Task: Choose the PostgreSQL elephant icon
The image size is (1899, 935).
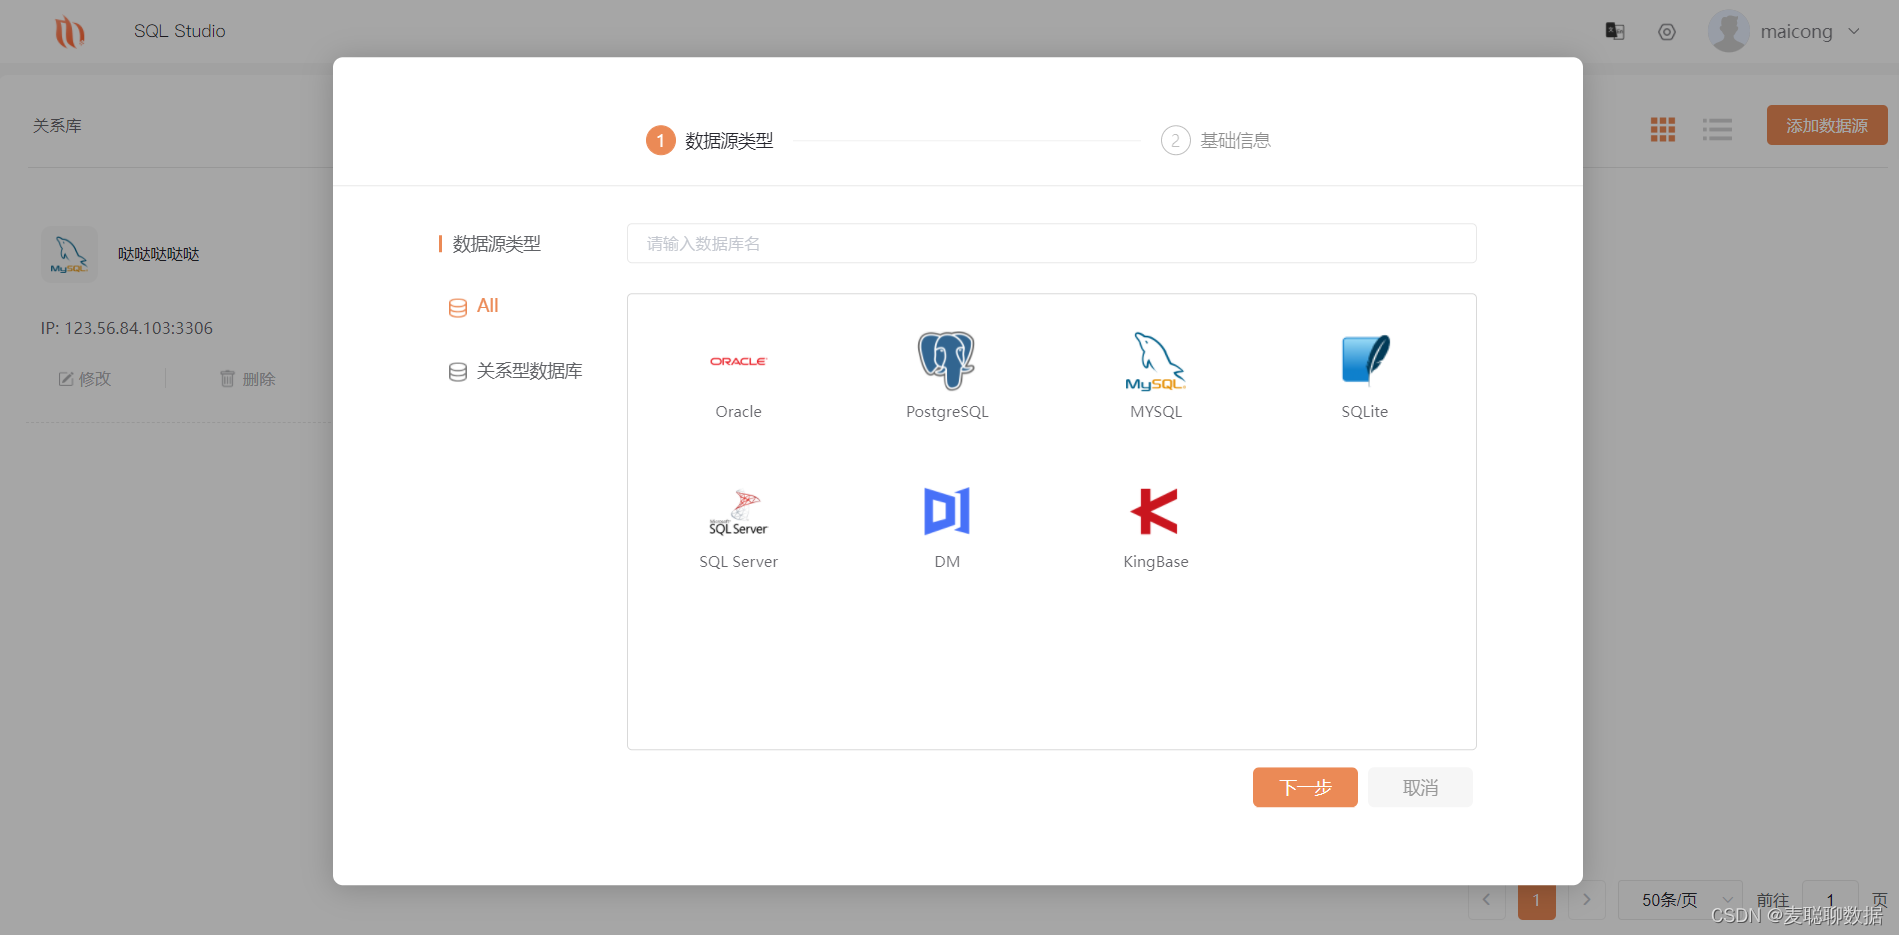Action: pos(946,360)
